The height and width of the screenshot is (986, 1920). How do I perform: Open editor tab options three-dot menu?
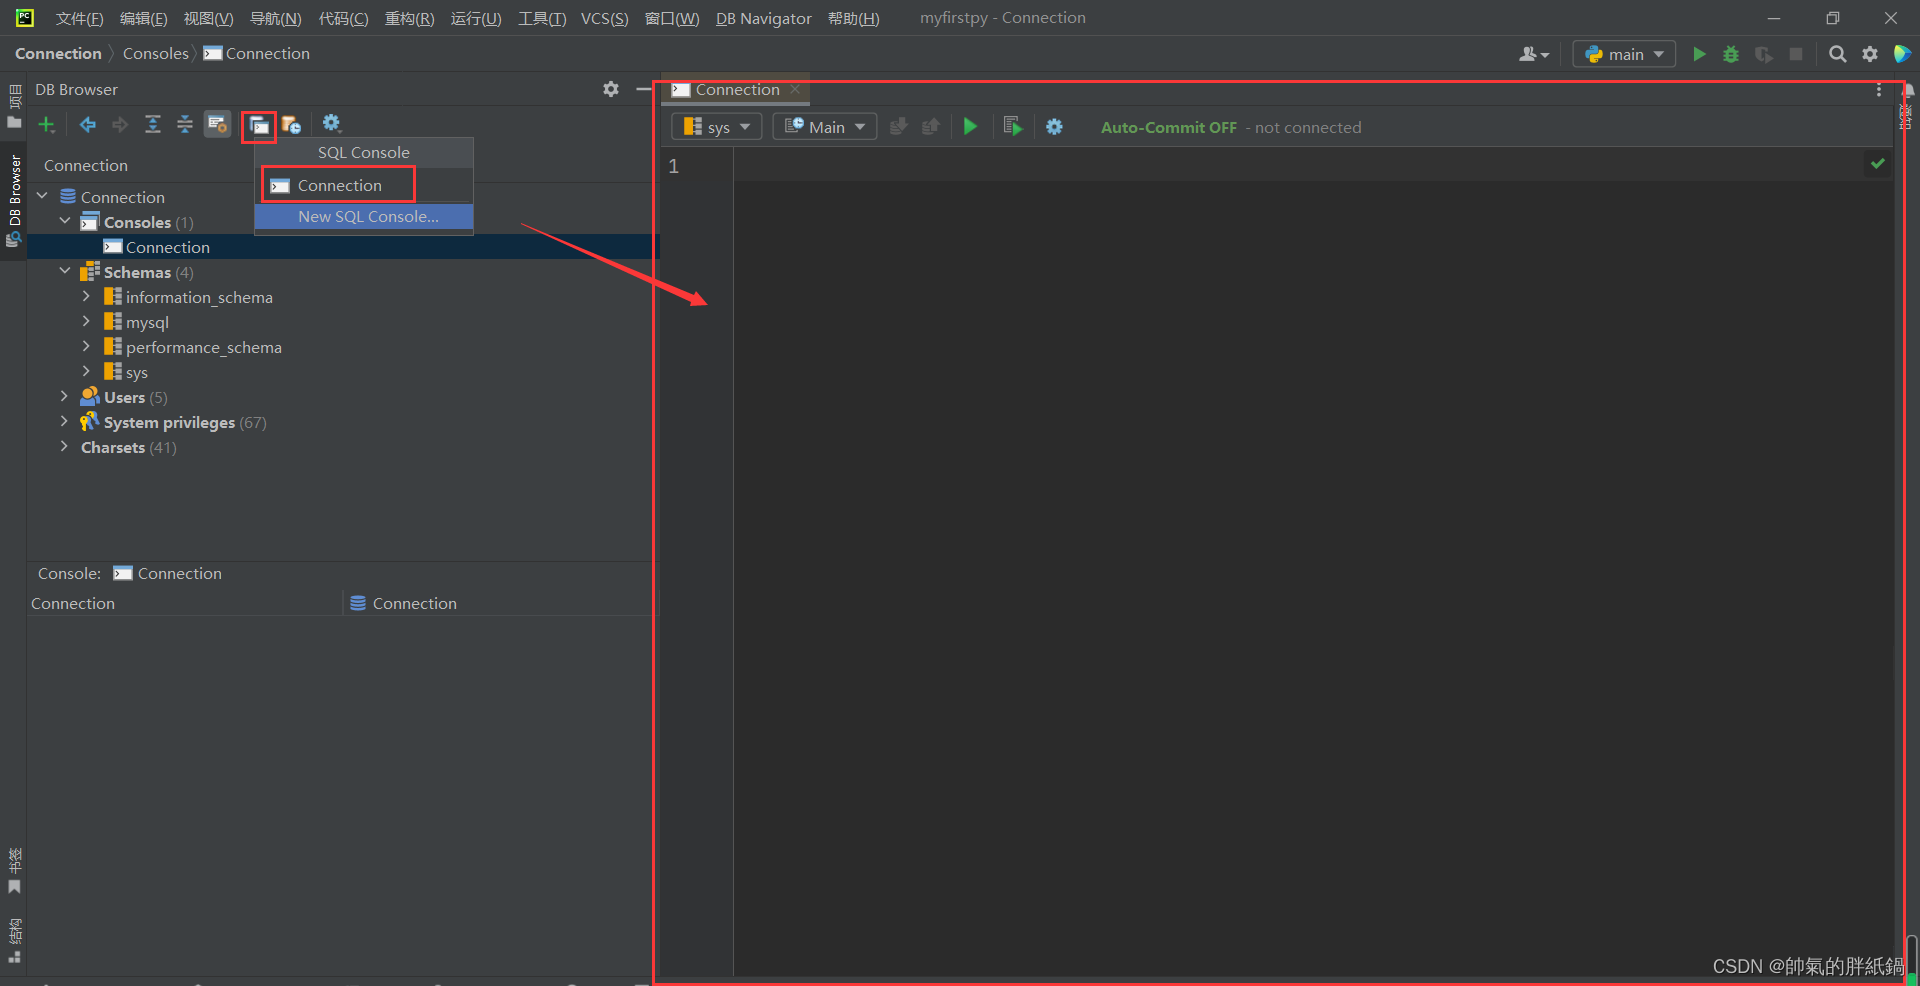[1879, 90]
